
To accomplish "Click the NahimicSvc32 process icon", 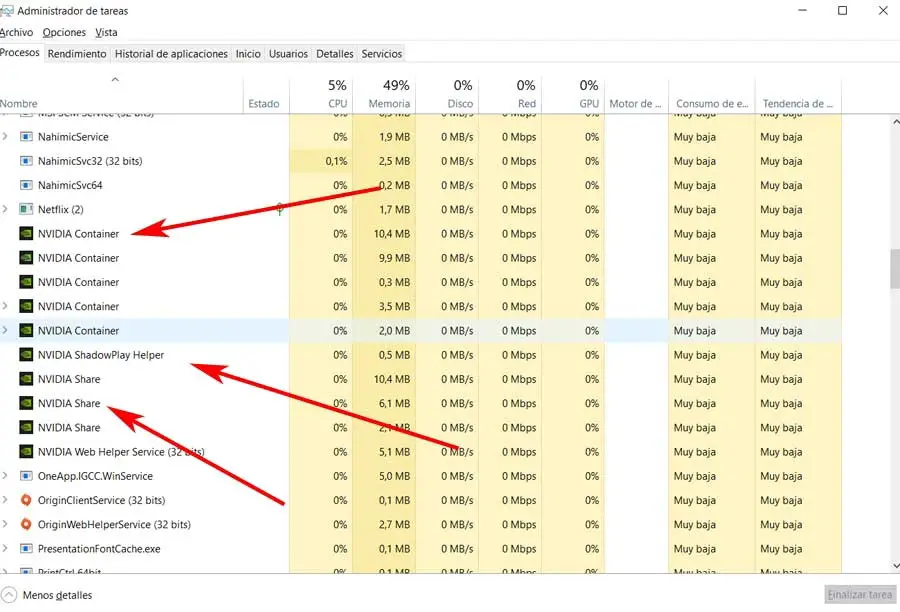I will 26,161.
